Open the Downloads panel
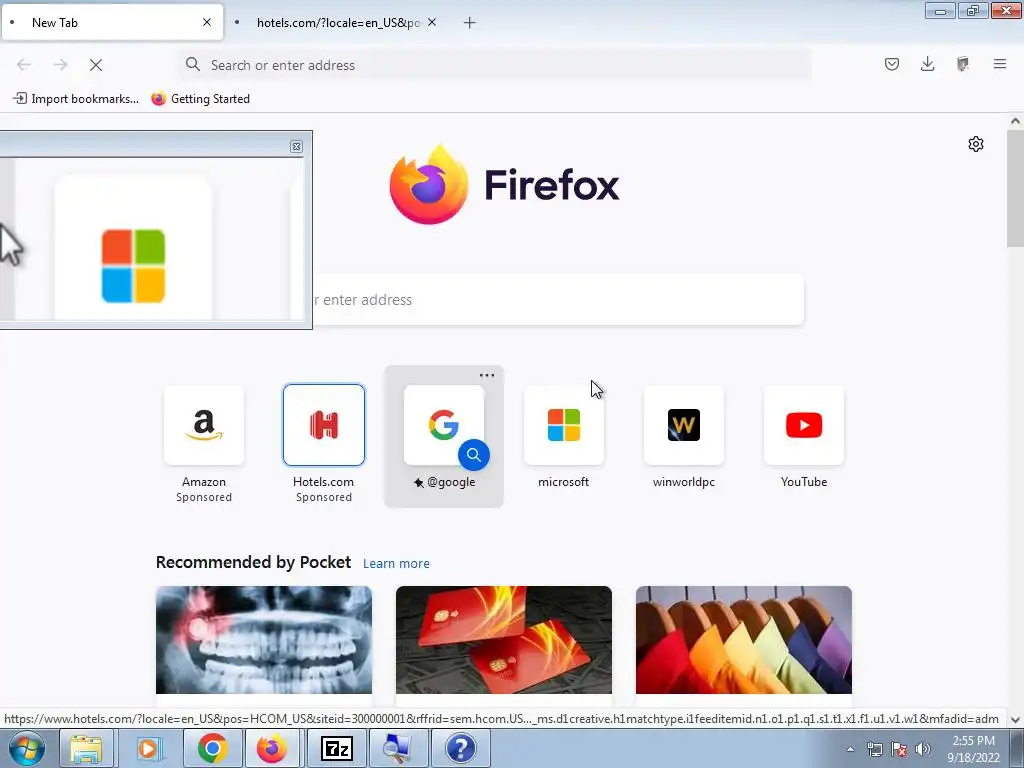The width and height of the screenshot is (1024, 768). (x=927, y=64)
